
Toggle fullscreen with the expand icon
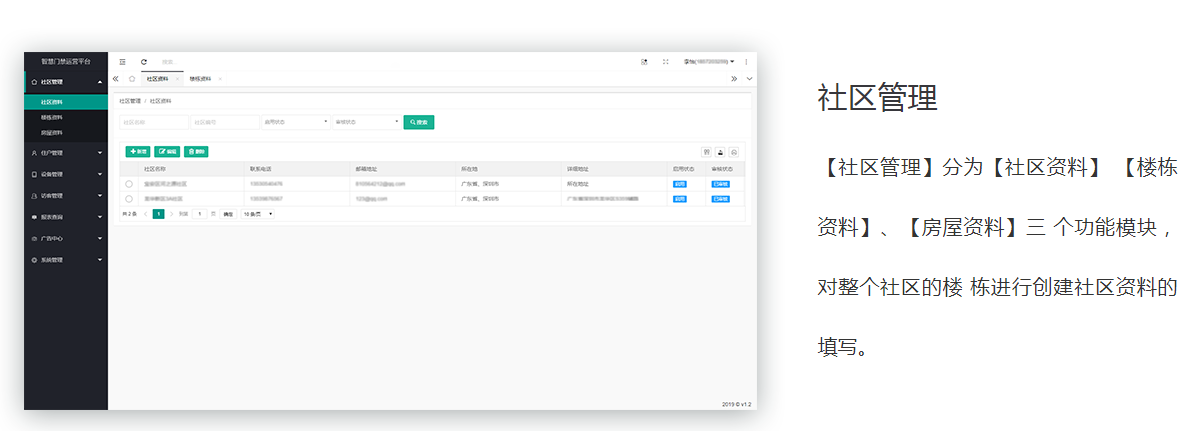point(666,62)
